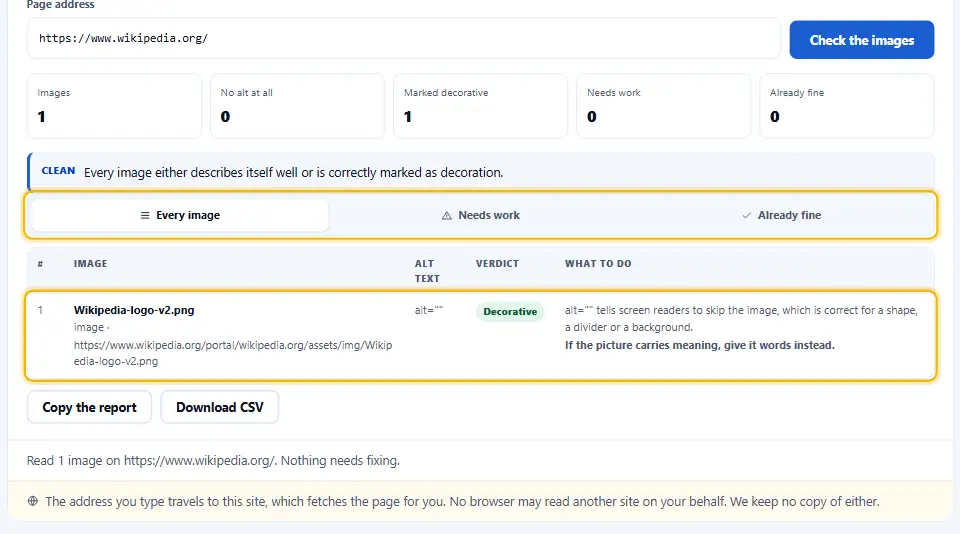Image resolution: width=960 pixels, height=534 pixels.
Task: Click the Needs work count card
Action: tap(664, 106)
